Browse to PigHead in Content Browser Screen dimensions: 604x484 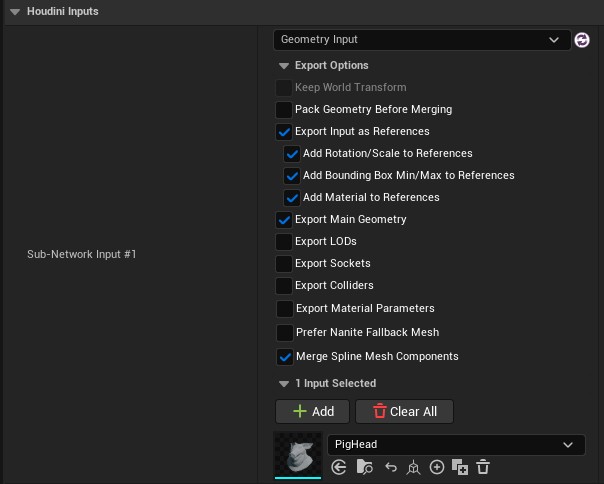[364, 467]
